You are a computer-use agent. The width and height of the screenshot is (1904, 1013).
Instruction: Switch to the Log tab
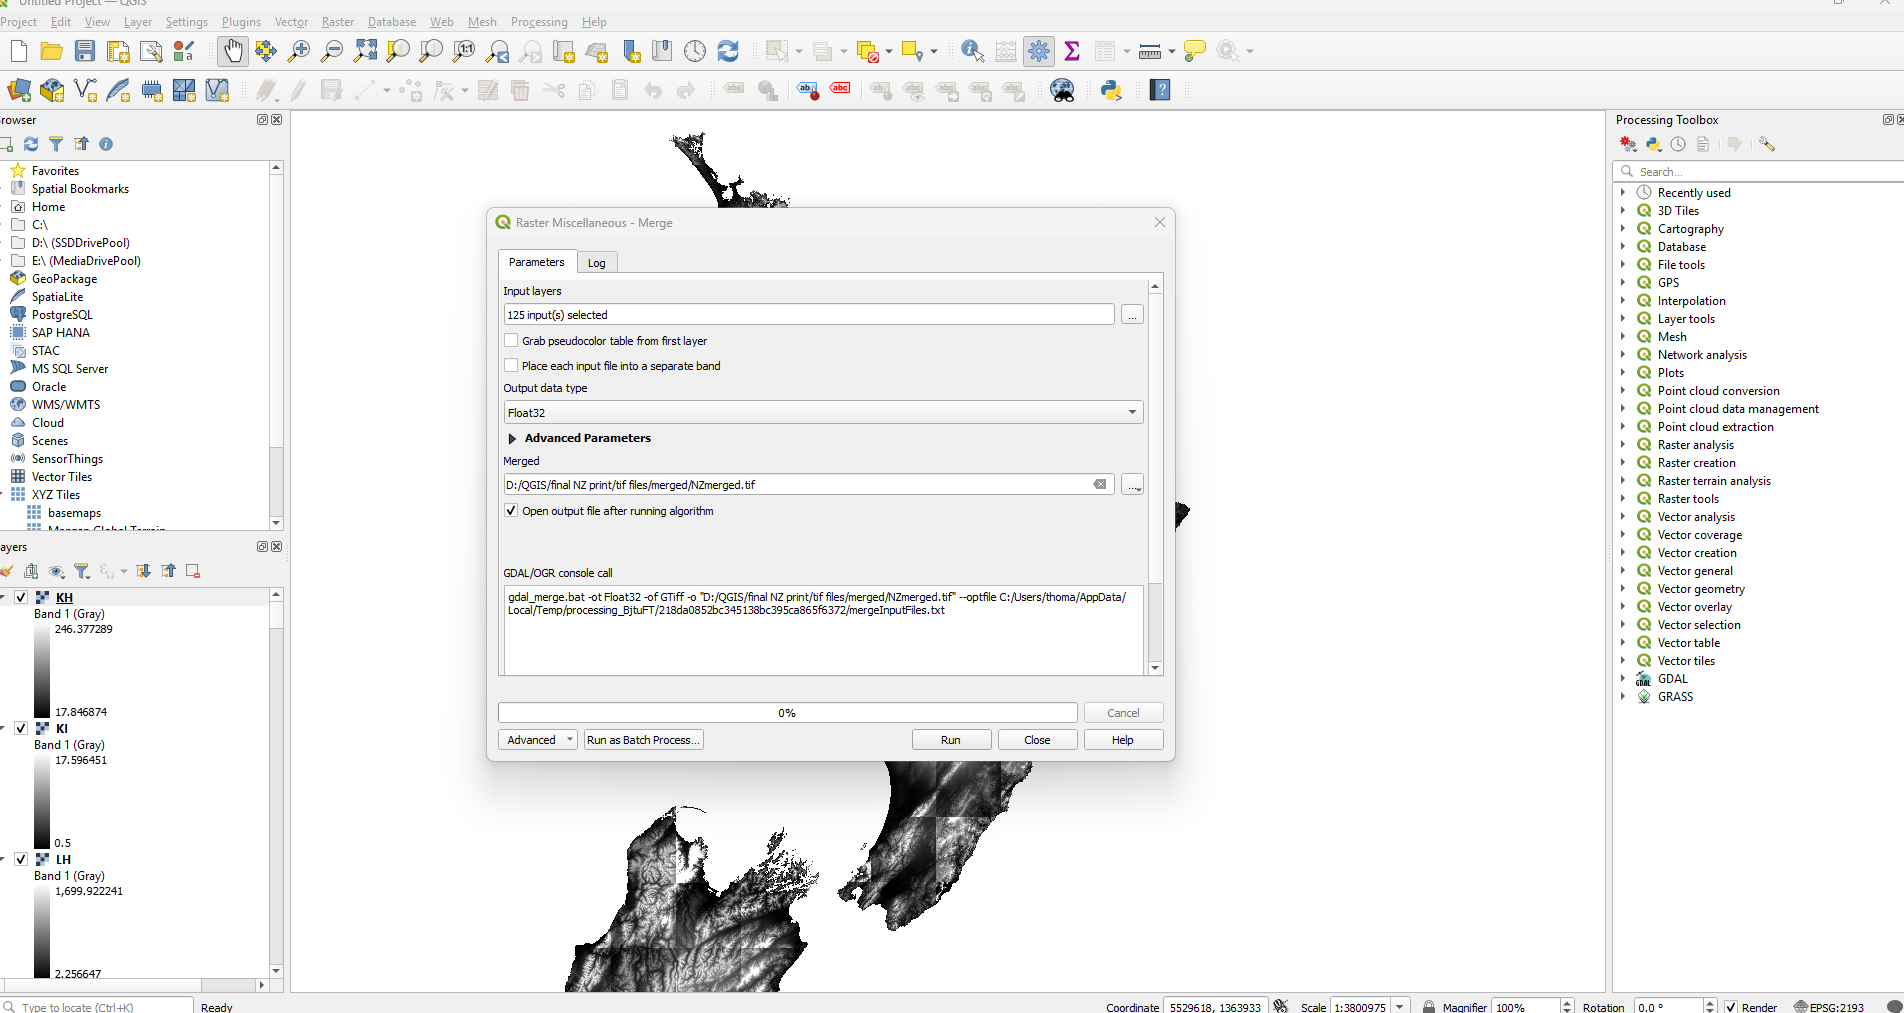597,263
